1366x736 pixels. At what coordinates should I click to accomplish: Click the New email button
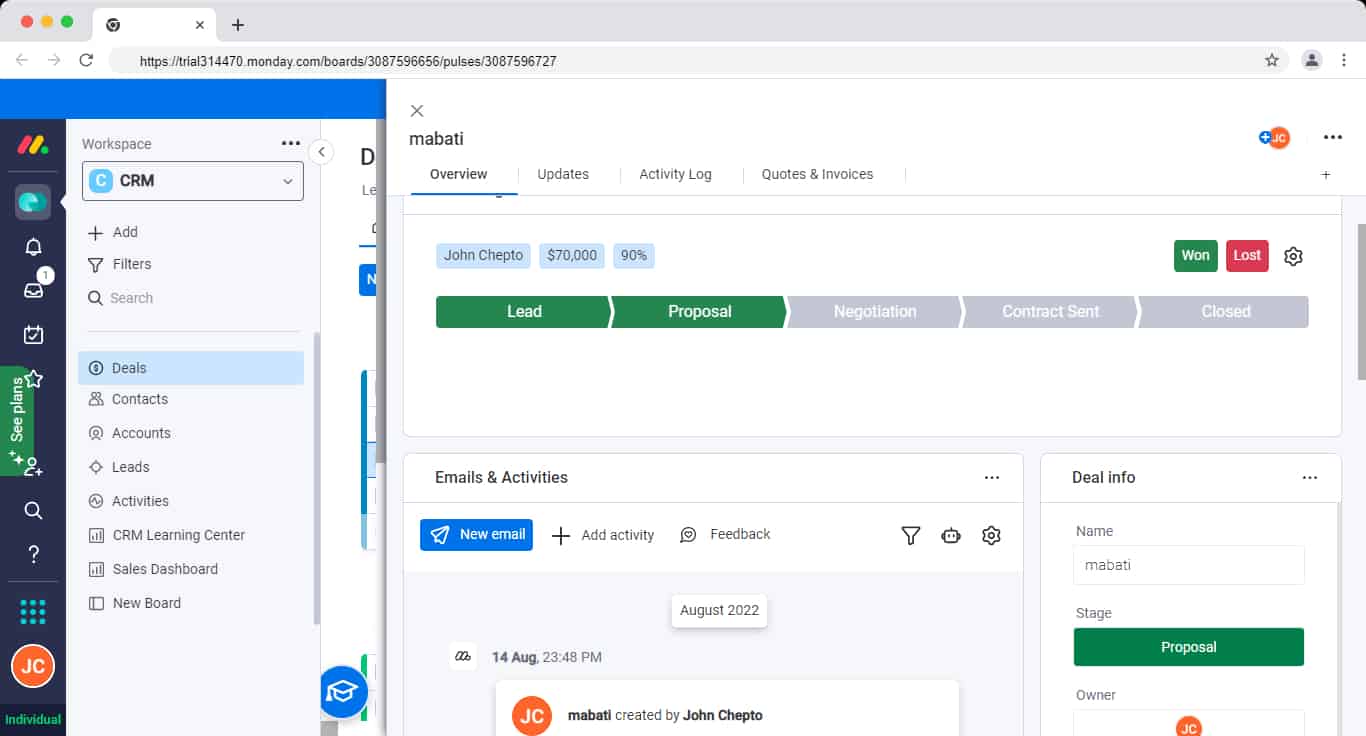476,535
